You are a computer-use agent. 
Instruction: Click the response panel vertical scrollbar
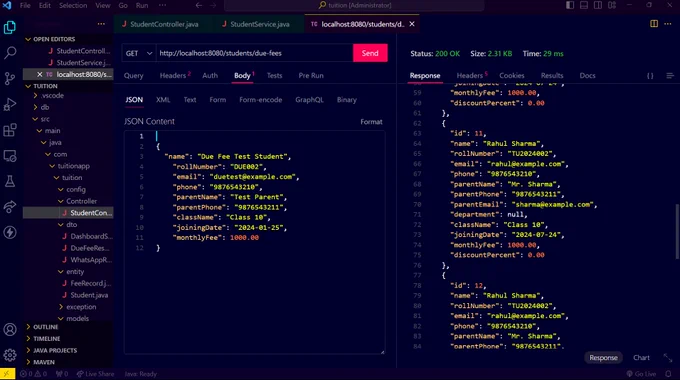677,232
